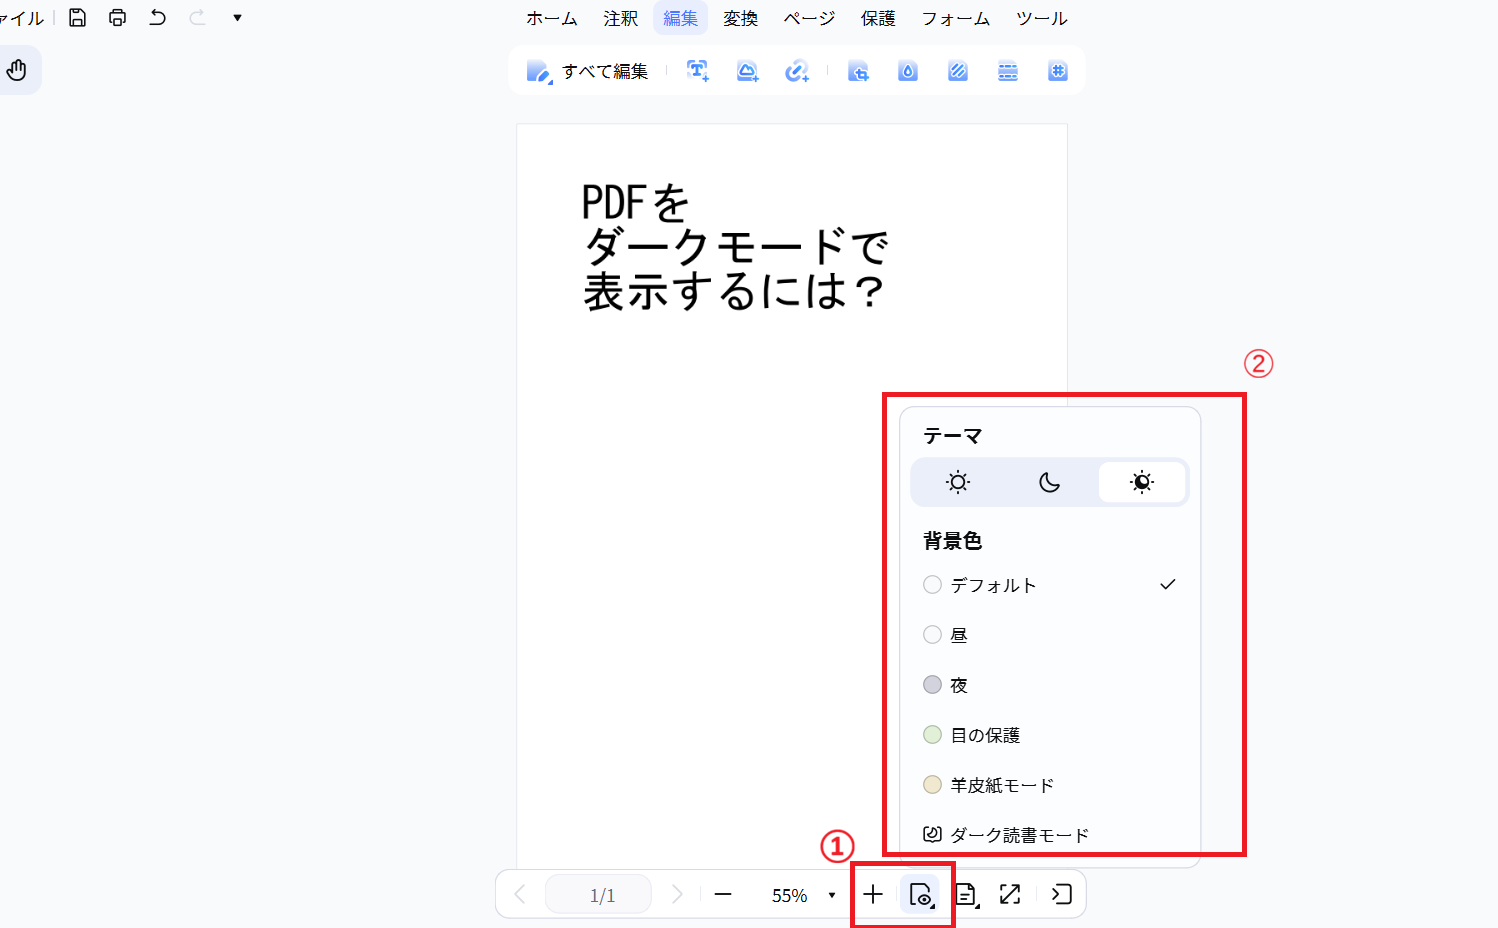This screenshot has width=1498, height=928.
Task: Open the Background tool
Action: pyautogui.click(x=957, y=70)
